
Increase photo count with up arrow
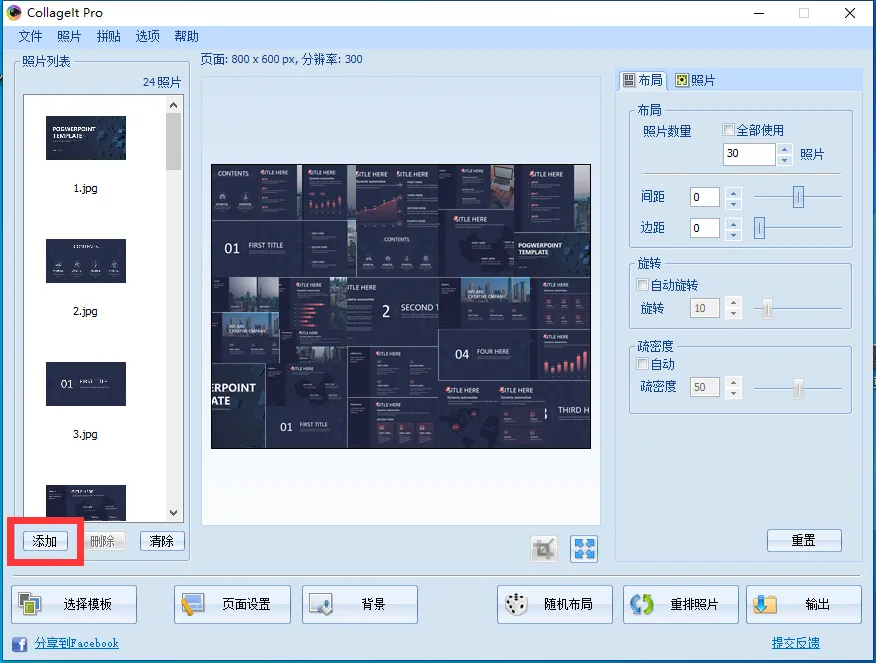pyautogui.click(x=784, y=149)
